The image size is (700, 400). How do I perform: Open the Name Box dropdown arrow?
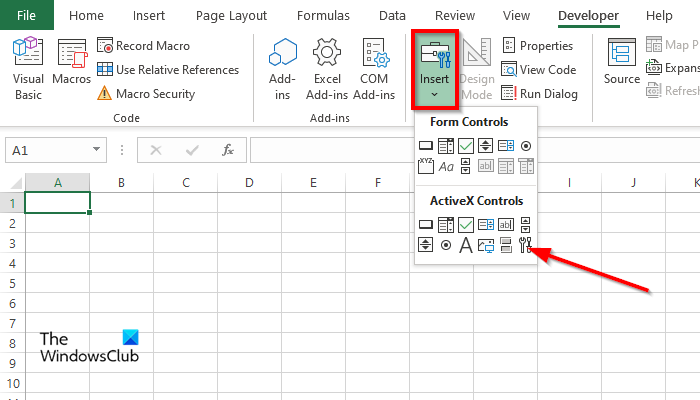pos(97,150)
